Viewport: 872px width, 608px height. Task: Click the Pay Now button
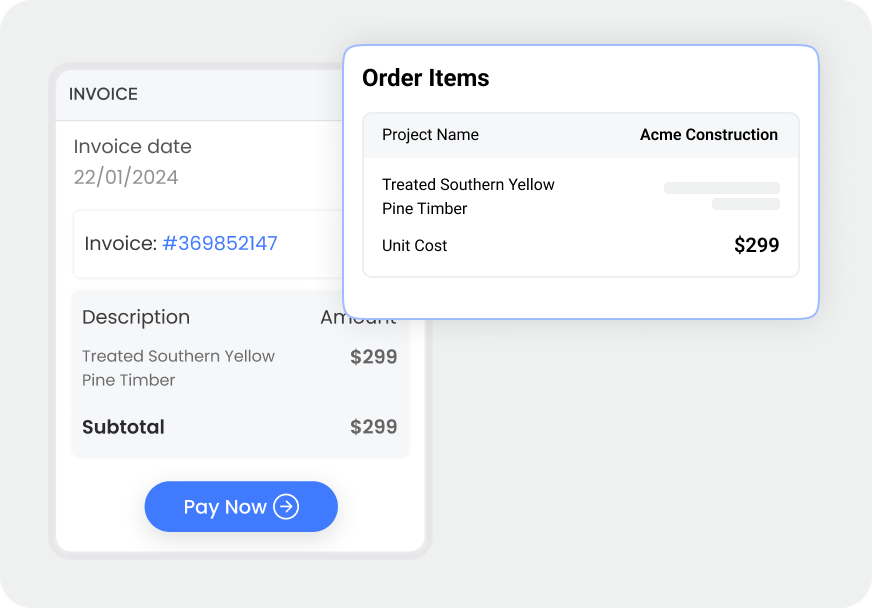pos(240,507)
